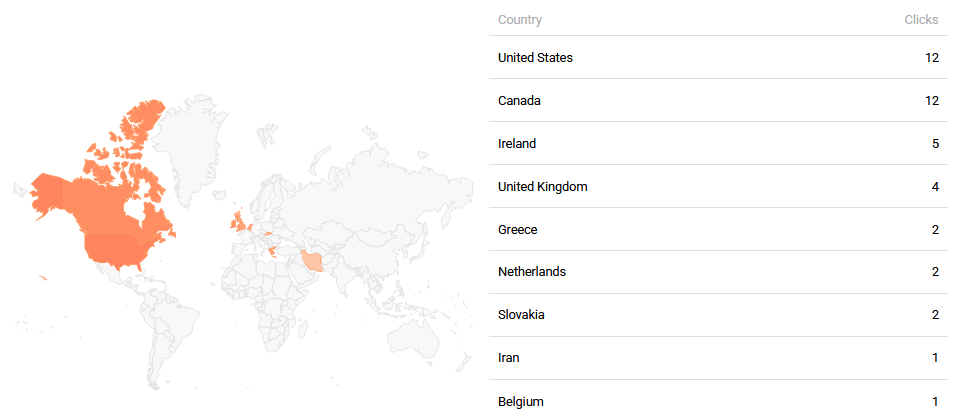Choose the Greece row label
965x419 pixels.
pyautogui.click(x=518, y=230)
